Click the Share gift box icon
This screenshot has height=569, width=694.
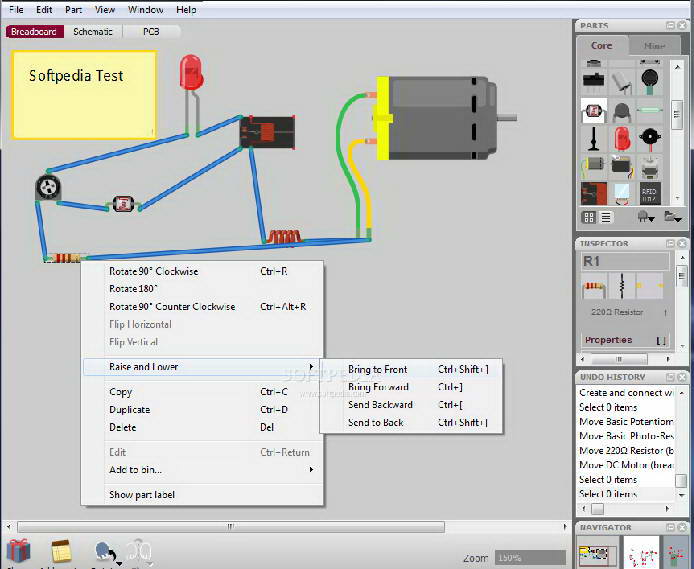point(18,551)
